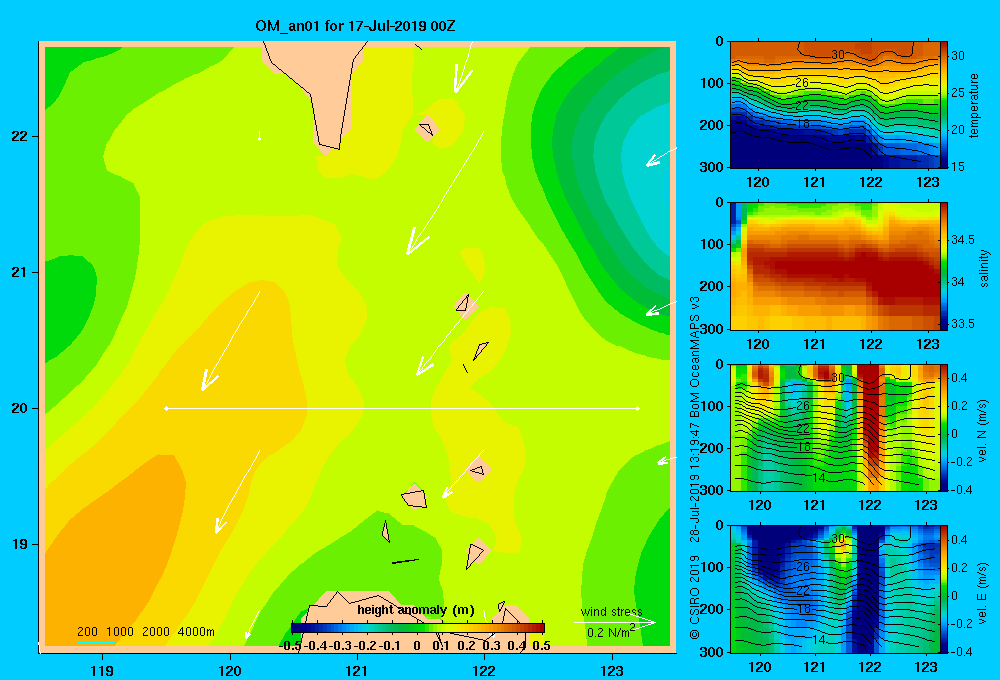Click the 14 contour label in vel. N panel

(819, 477)
